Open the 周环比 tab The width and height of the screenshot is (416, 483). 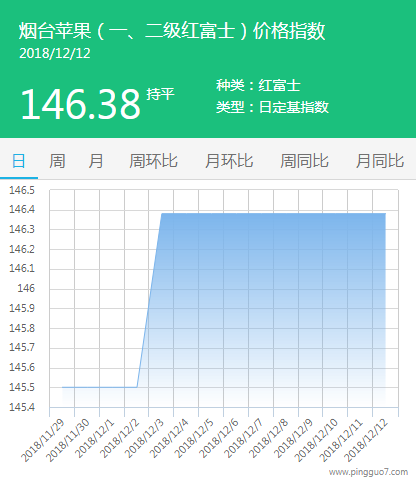(x=153, y=161)
